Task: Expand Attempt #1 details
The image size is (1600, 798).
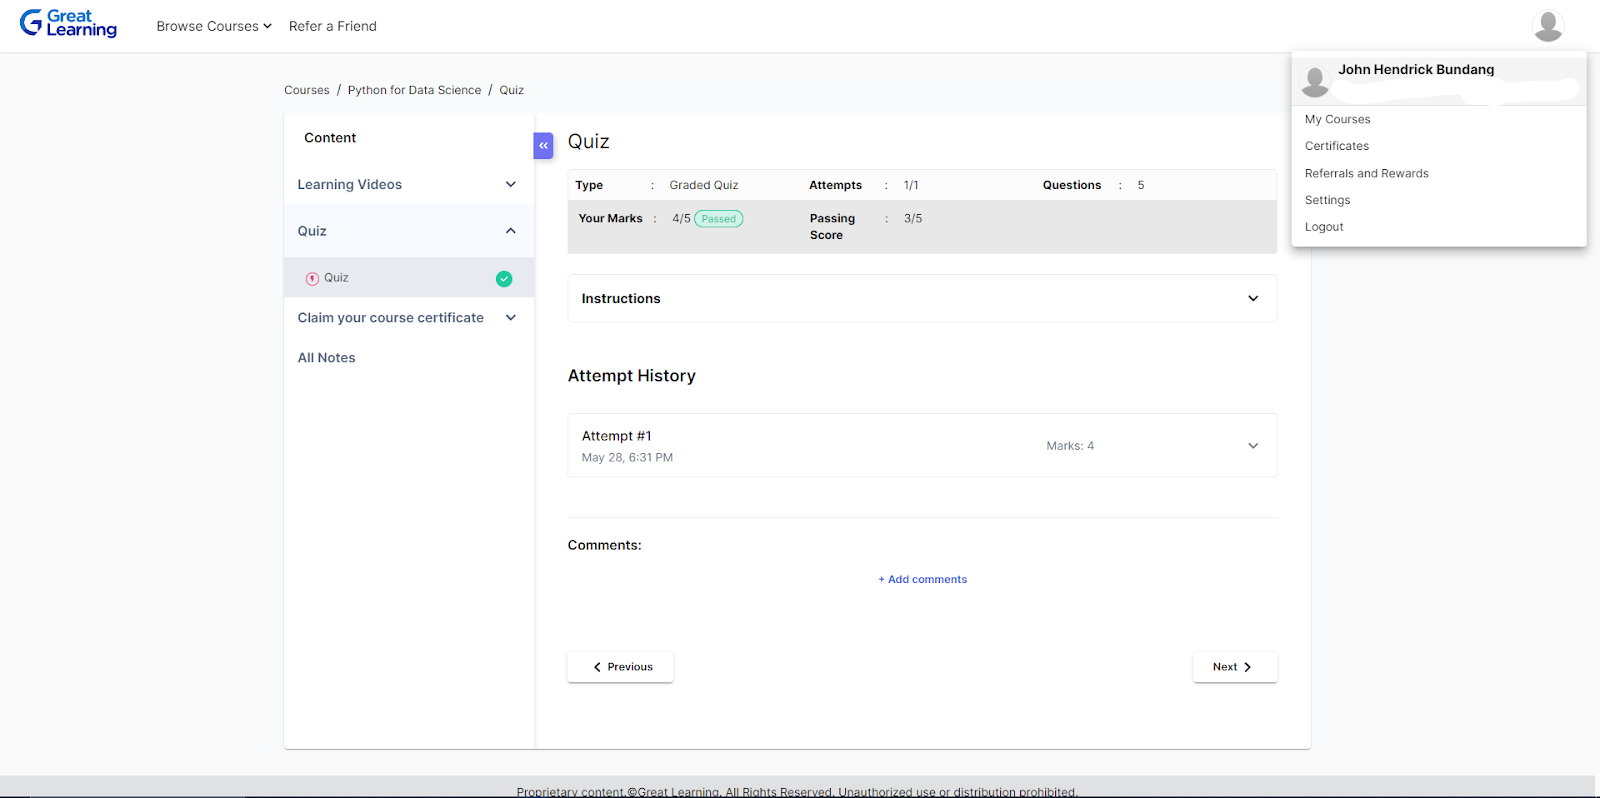Action: (922, 445)
